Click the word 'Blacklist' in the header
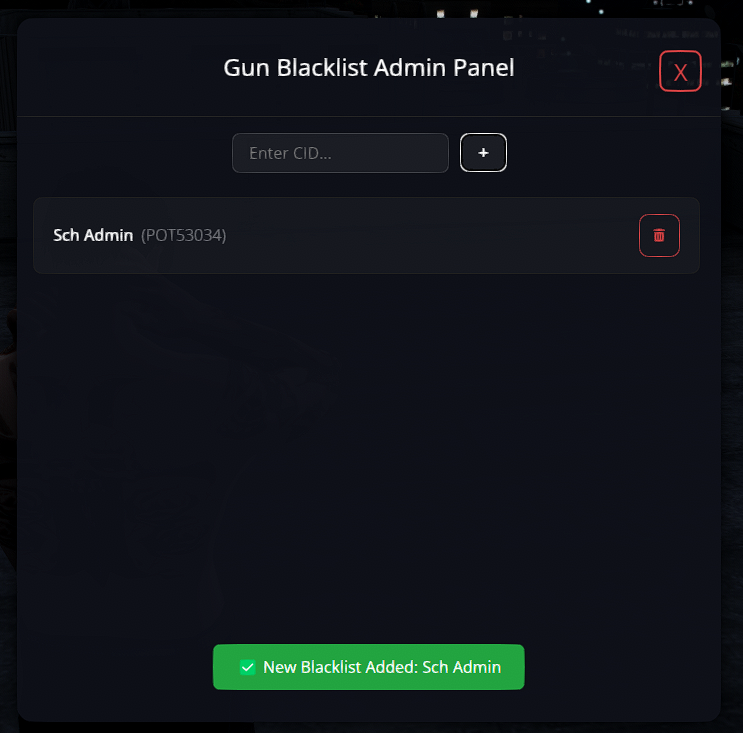This screenshot has height=733, width=743. [x=322, y=68]
